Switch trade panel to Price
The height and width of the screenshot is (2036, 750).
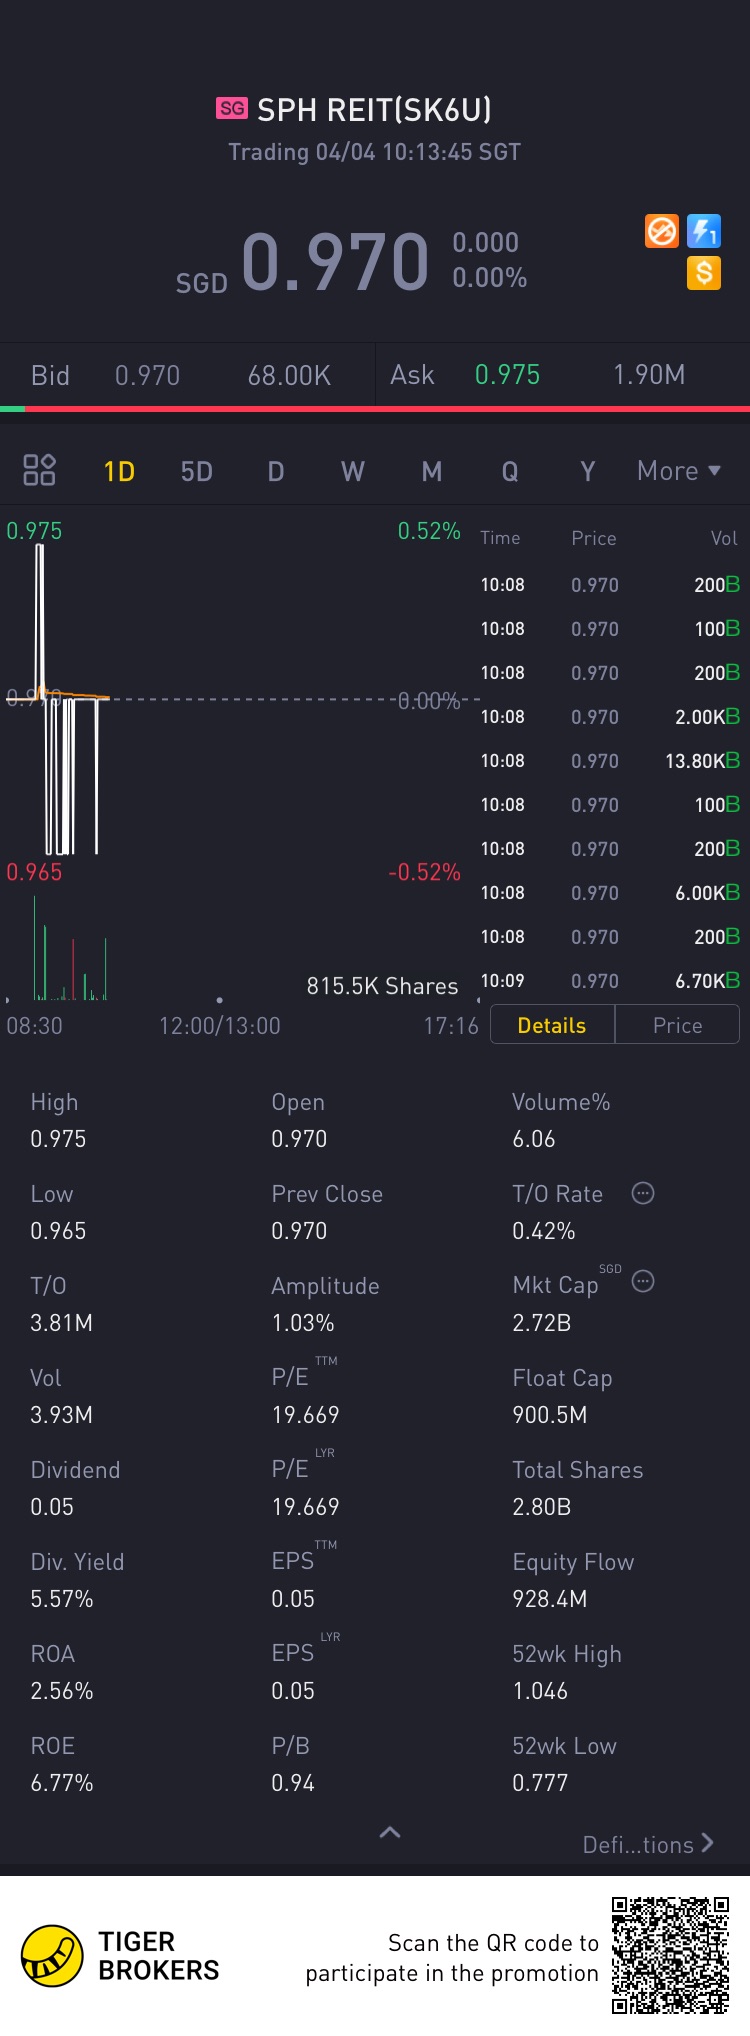[x=677, y=1025]
